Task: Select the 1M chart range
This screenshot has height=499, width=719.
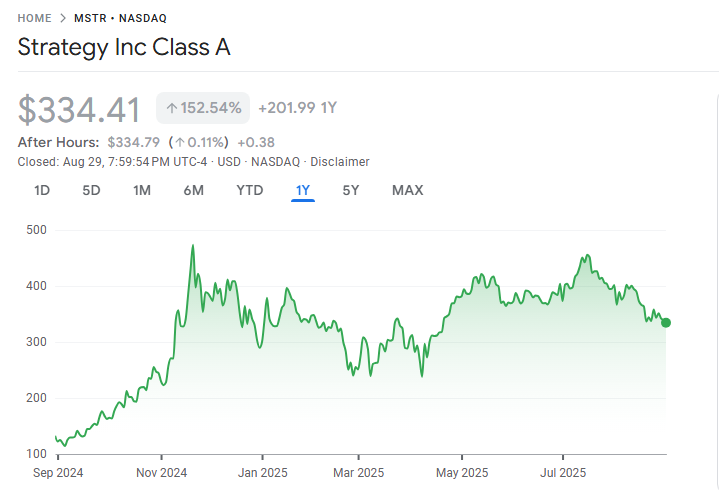Action: (x=142, y=190)
